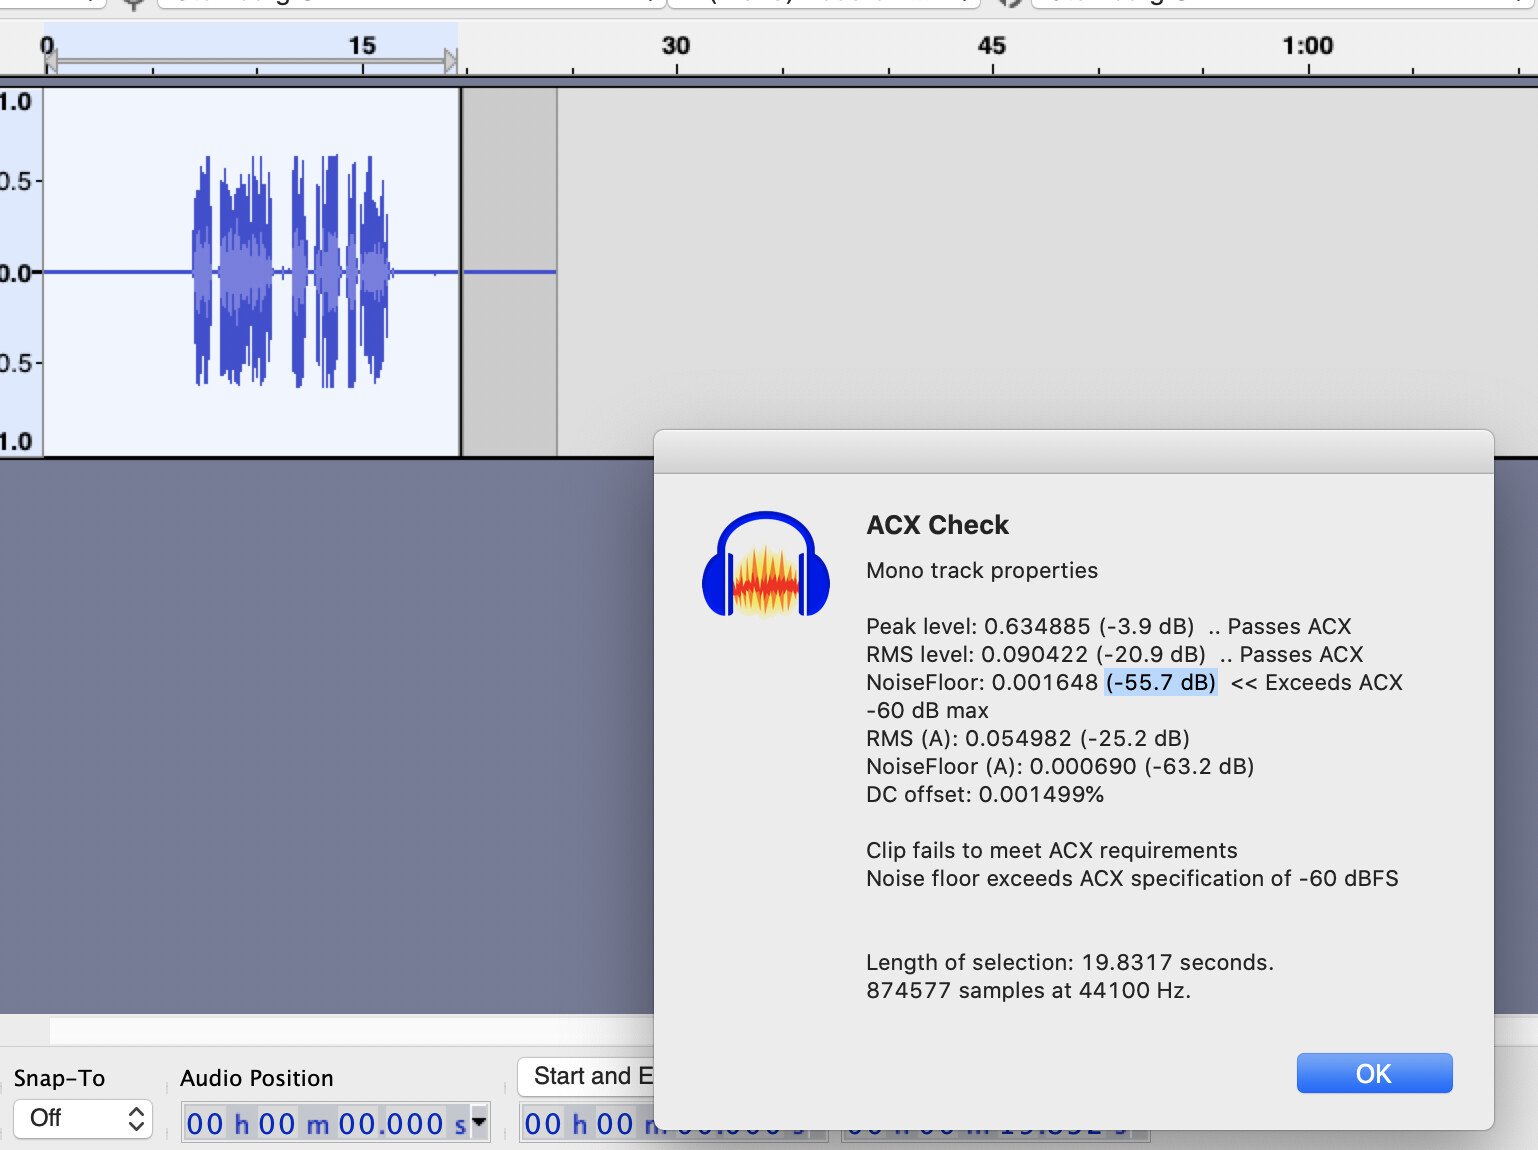Click the 'RMS level: 0.090422' line
This screenshot has width=1538, height=1150.
click(1114, 654)
